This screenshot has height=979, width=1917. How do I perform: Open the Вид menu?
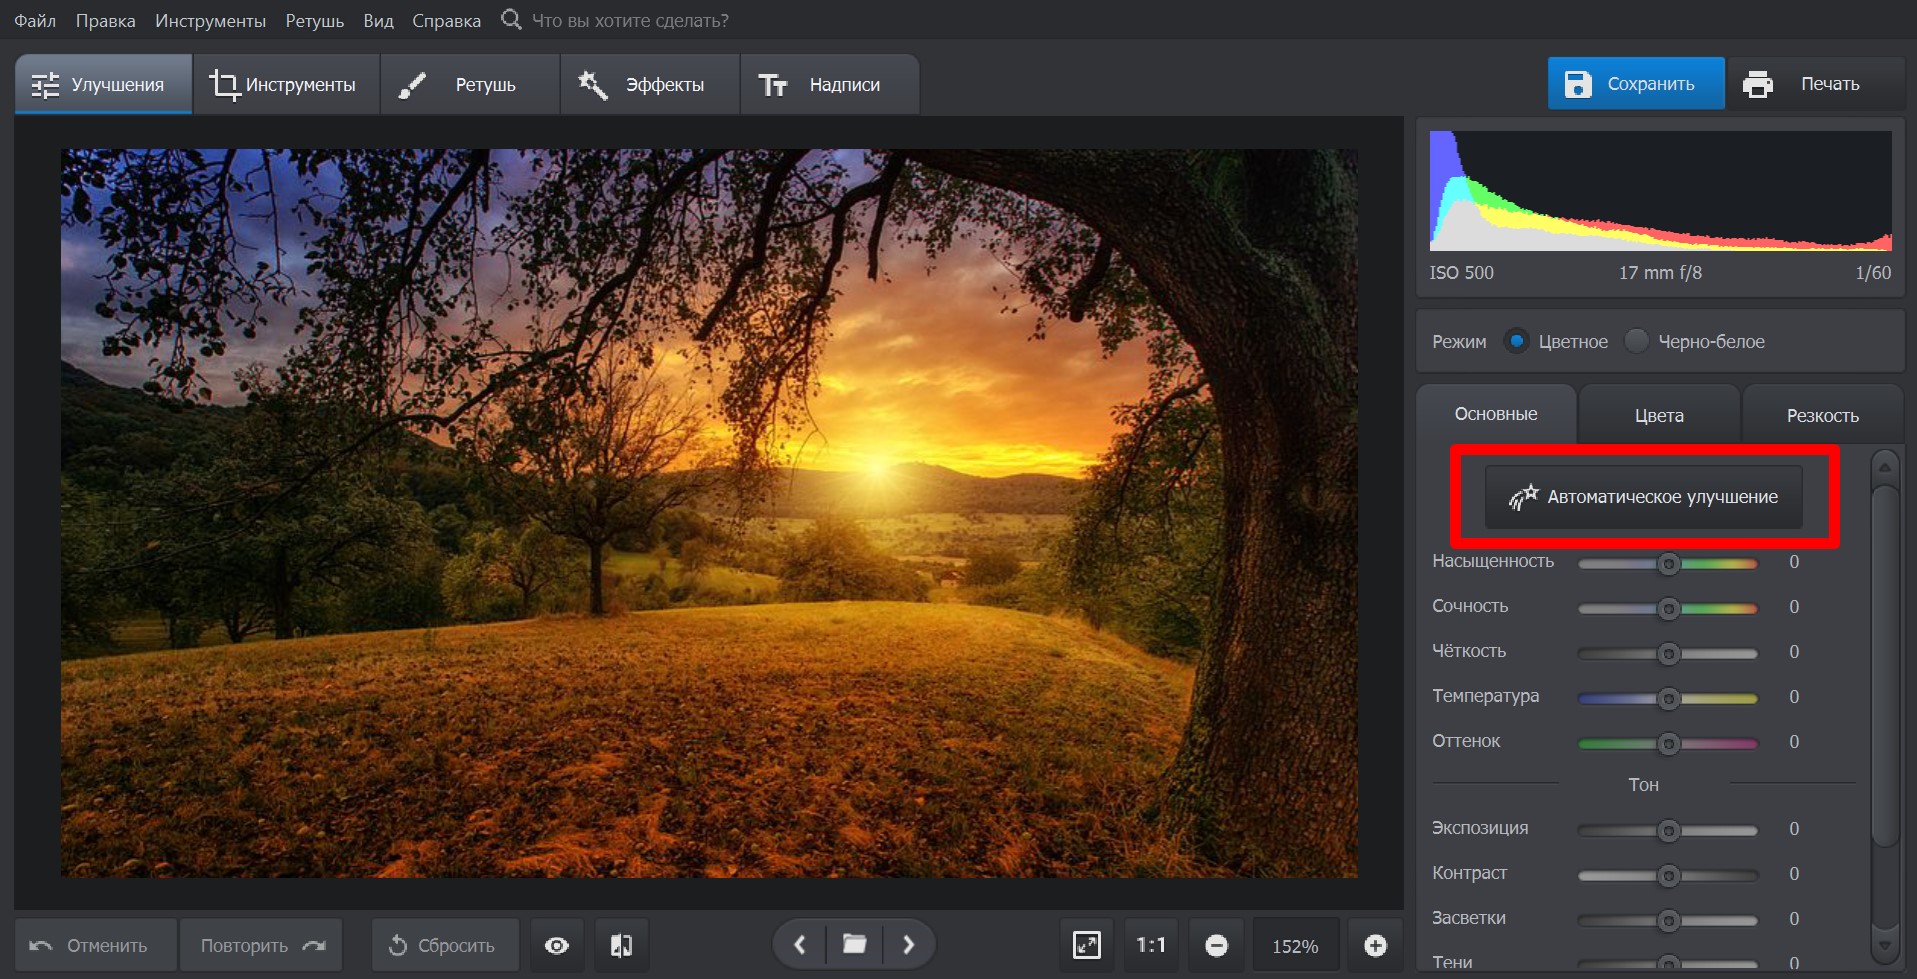point(378,20)
